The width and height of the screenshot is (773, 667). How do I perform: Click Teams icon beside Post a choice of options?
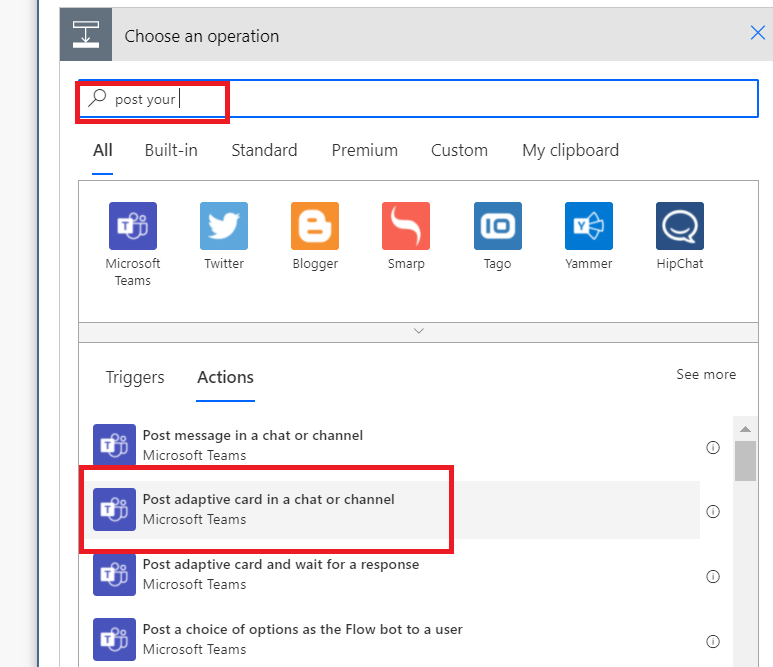point(114,639)
